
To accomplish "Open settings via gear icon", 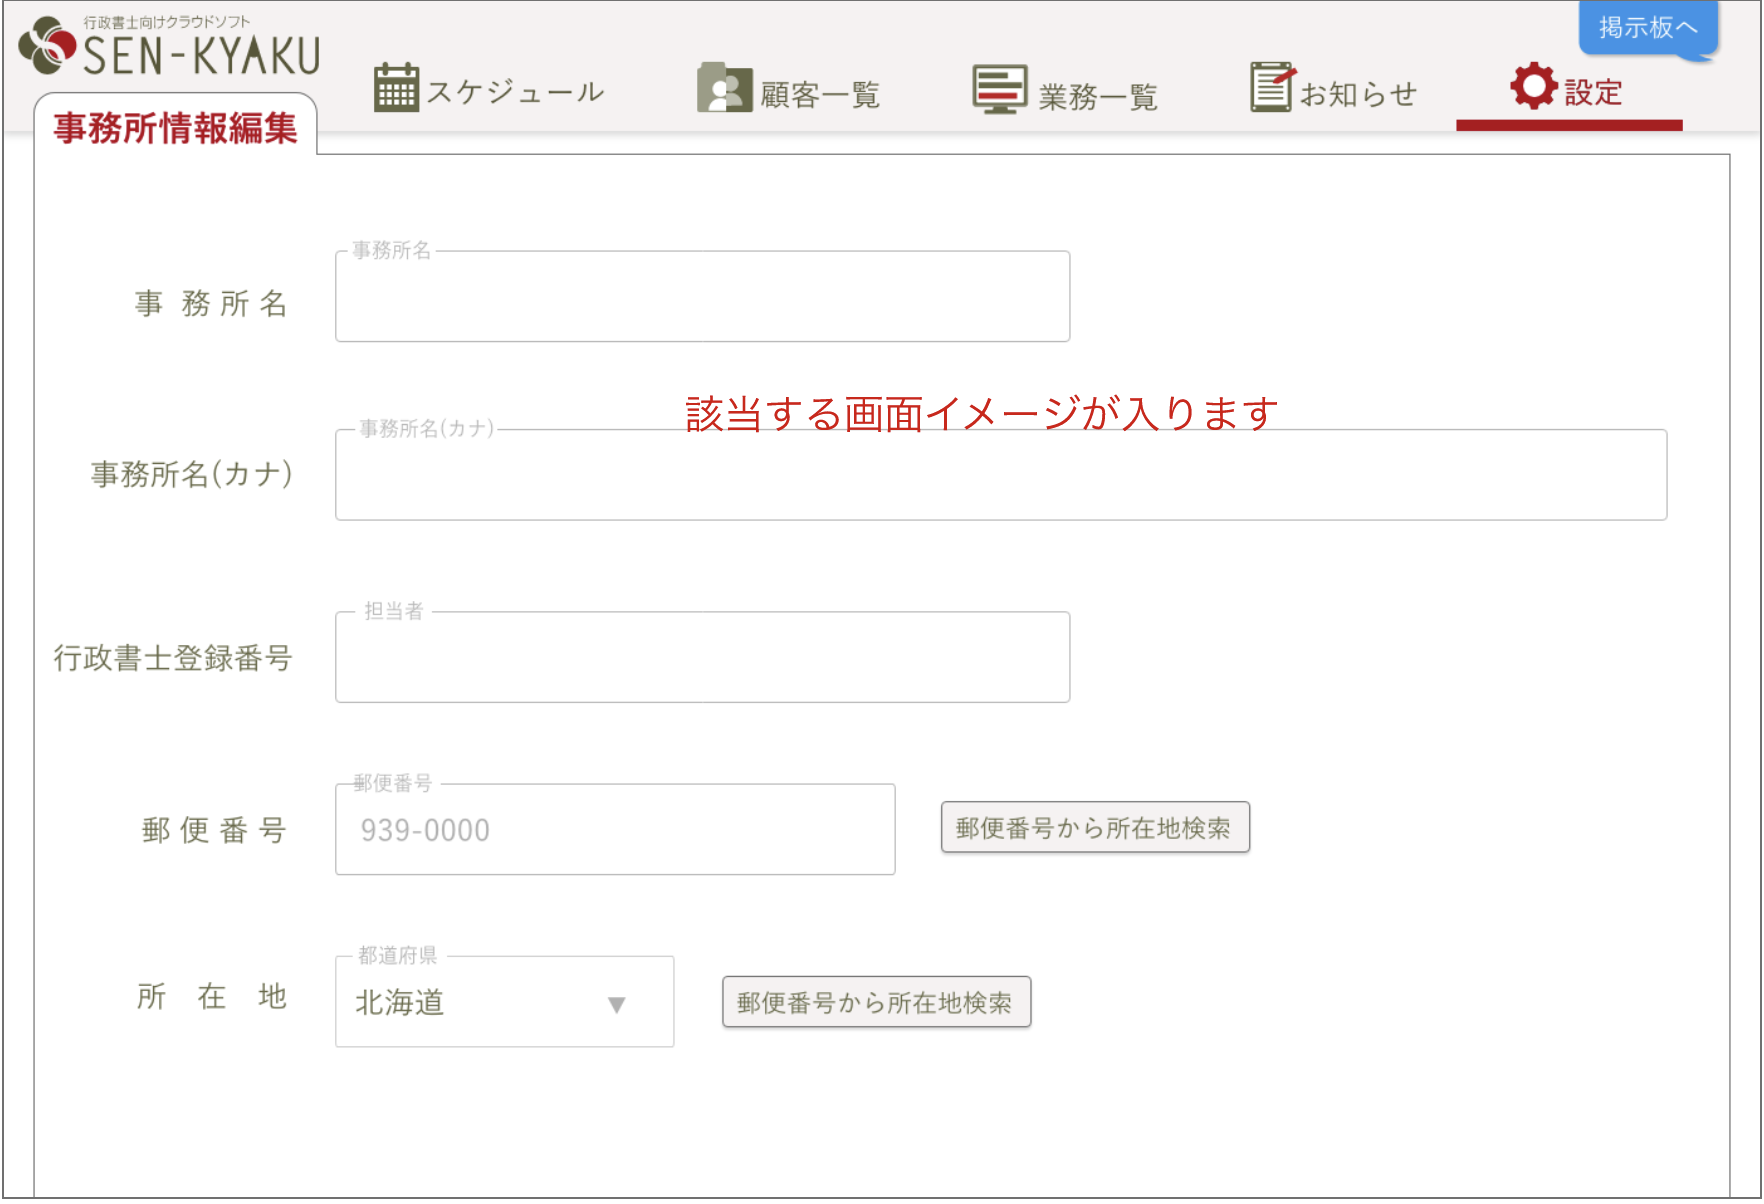I will click(x=1533, y=89).
